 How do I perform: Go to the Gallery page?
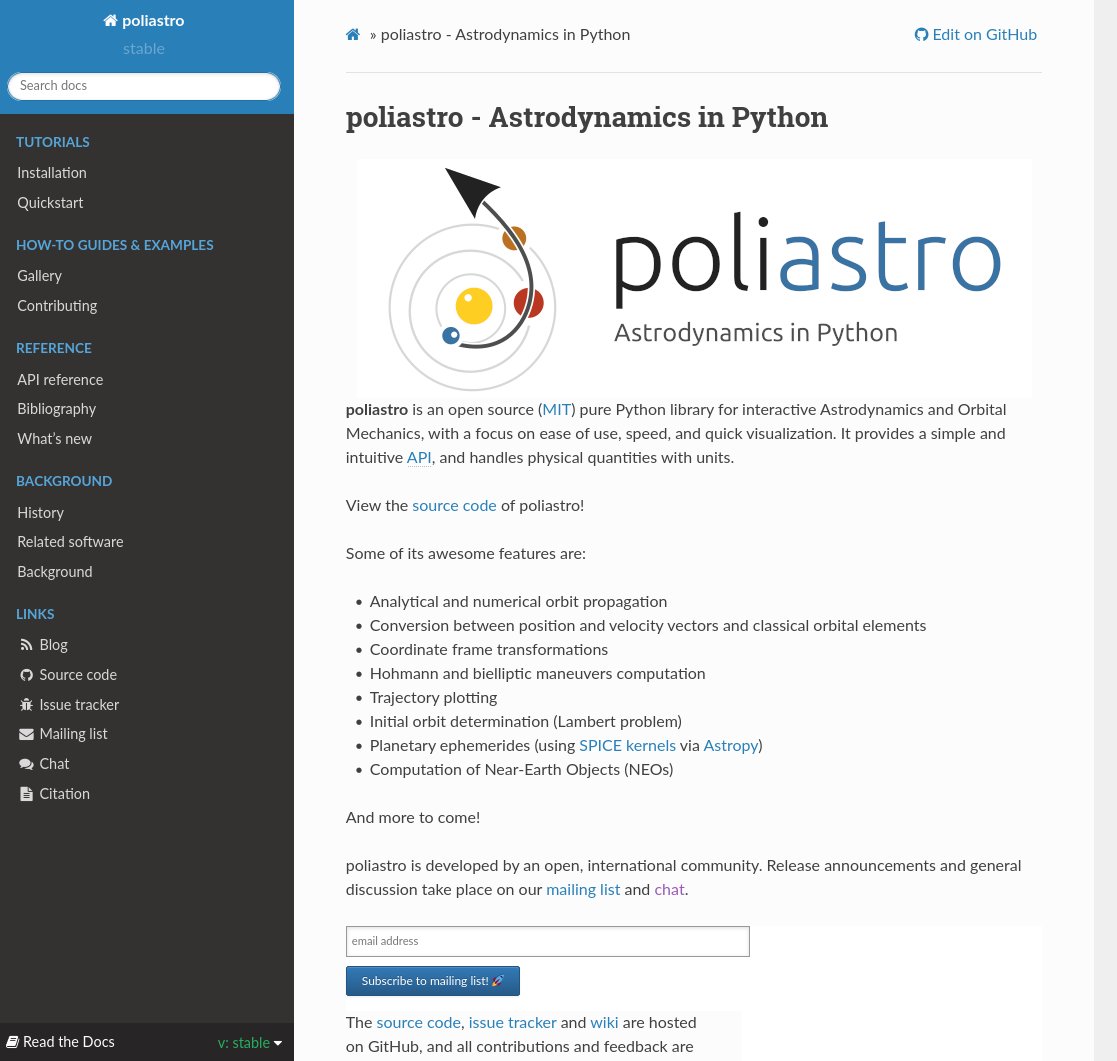pyautogui.click(x=39, y=276)
